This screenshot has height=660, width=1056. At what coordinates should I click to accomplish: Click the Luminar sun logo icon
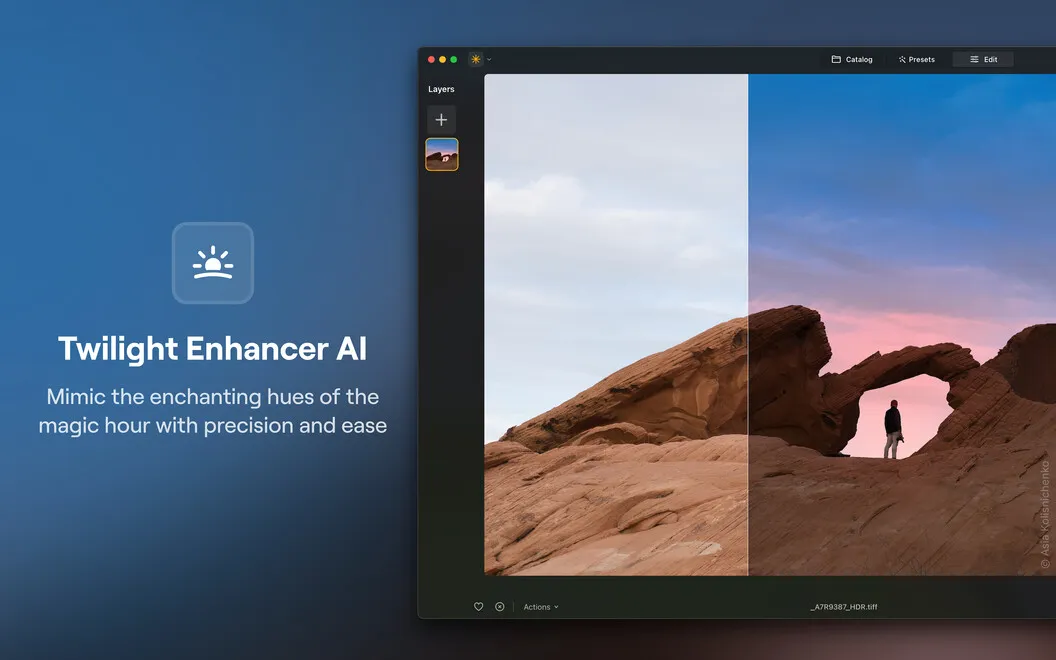coord(475,59)
